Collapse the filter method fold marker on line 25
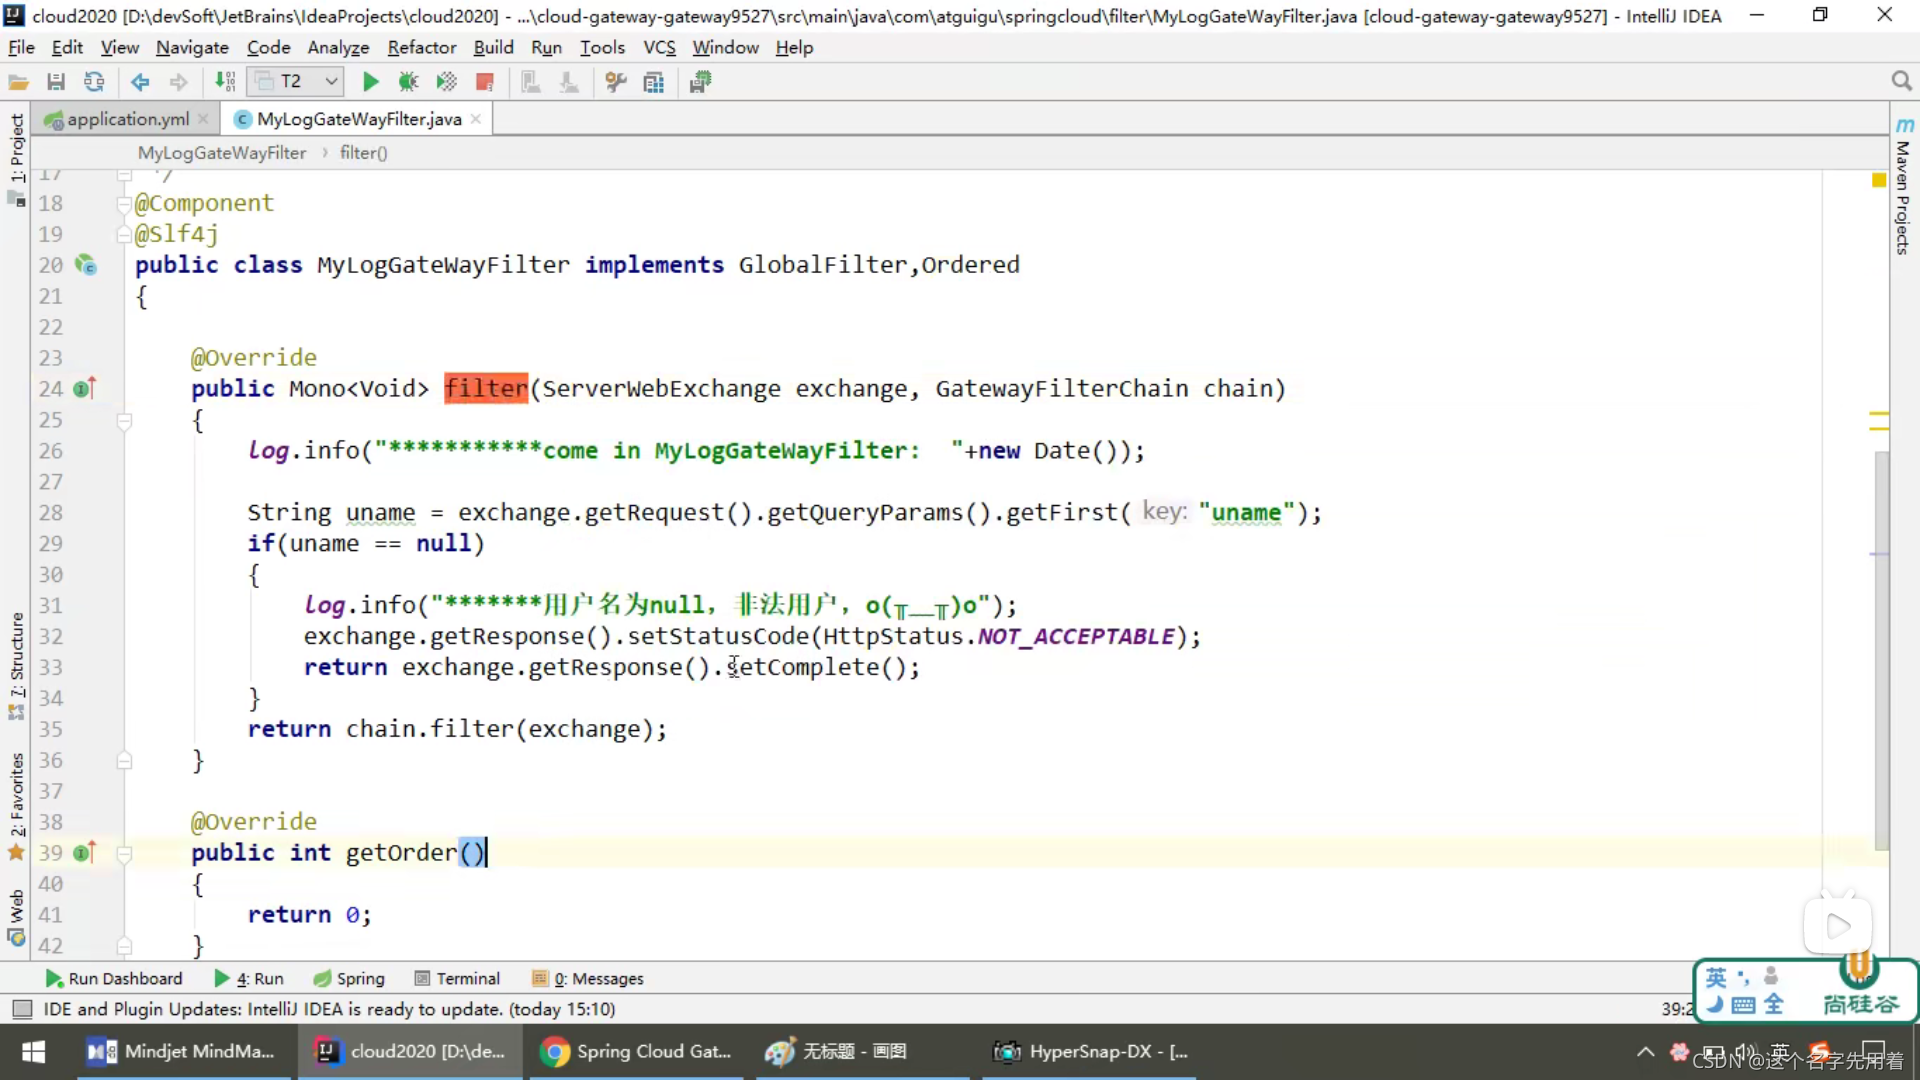The height and width of the screenshot is (1080, 1920). pos(124,420)
